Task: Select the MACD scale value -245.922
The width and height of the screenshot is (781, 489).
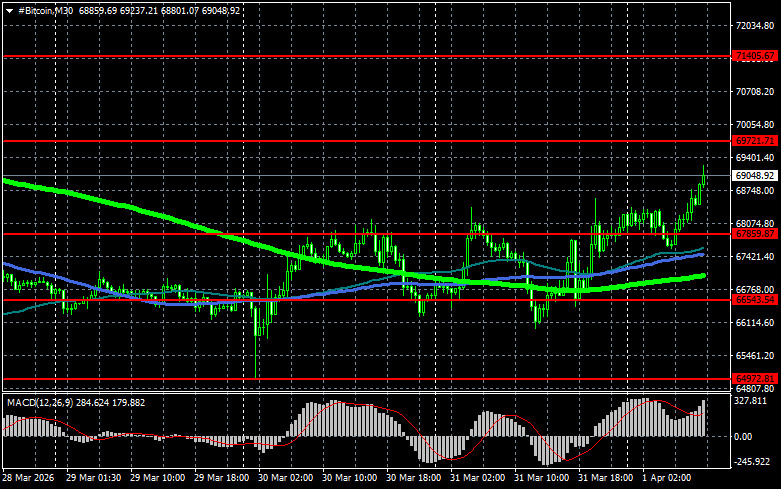Action: (752, 462)
